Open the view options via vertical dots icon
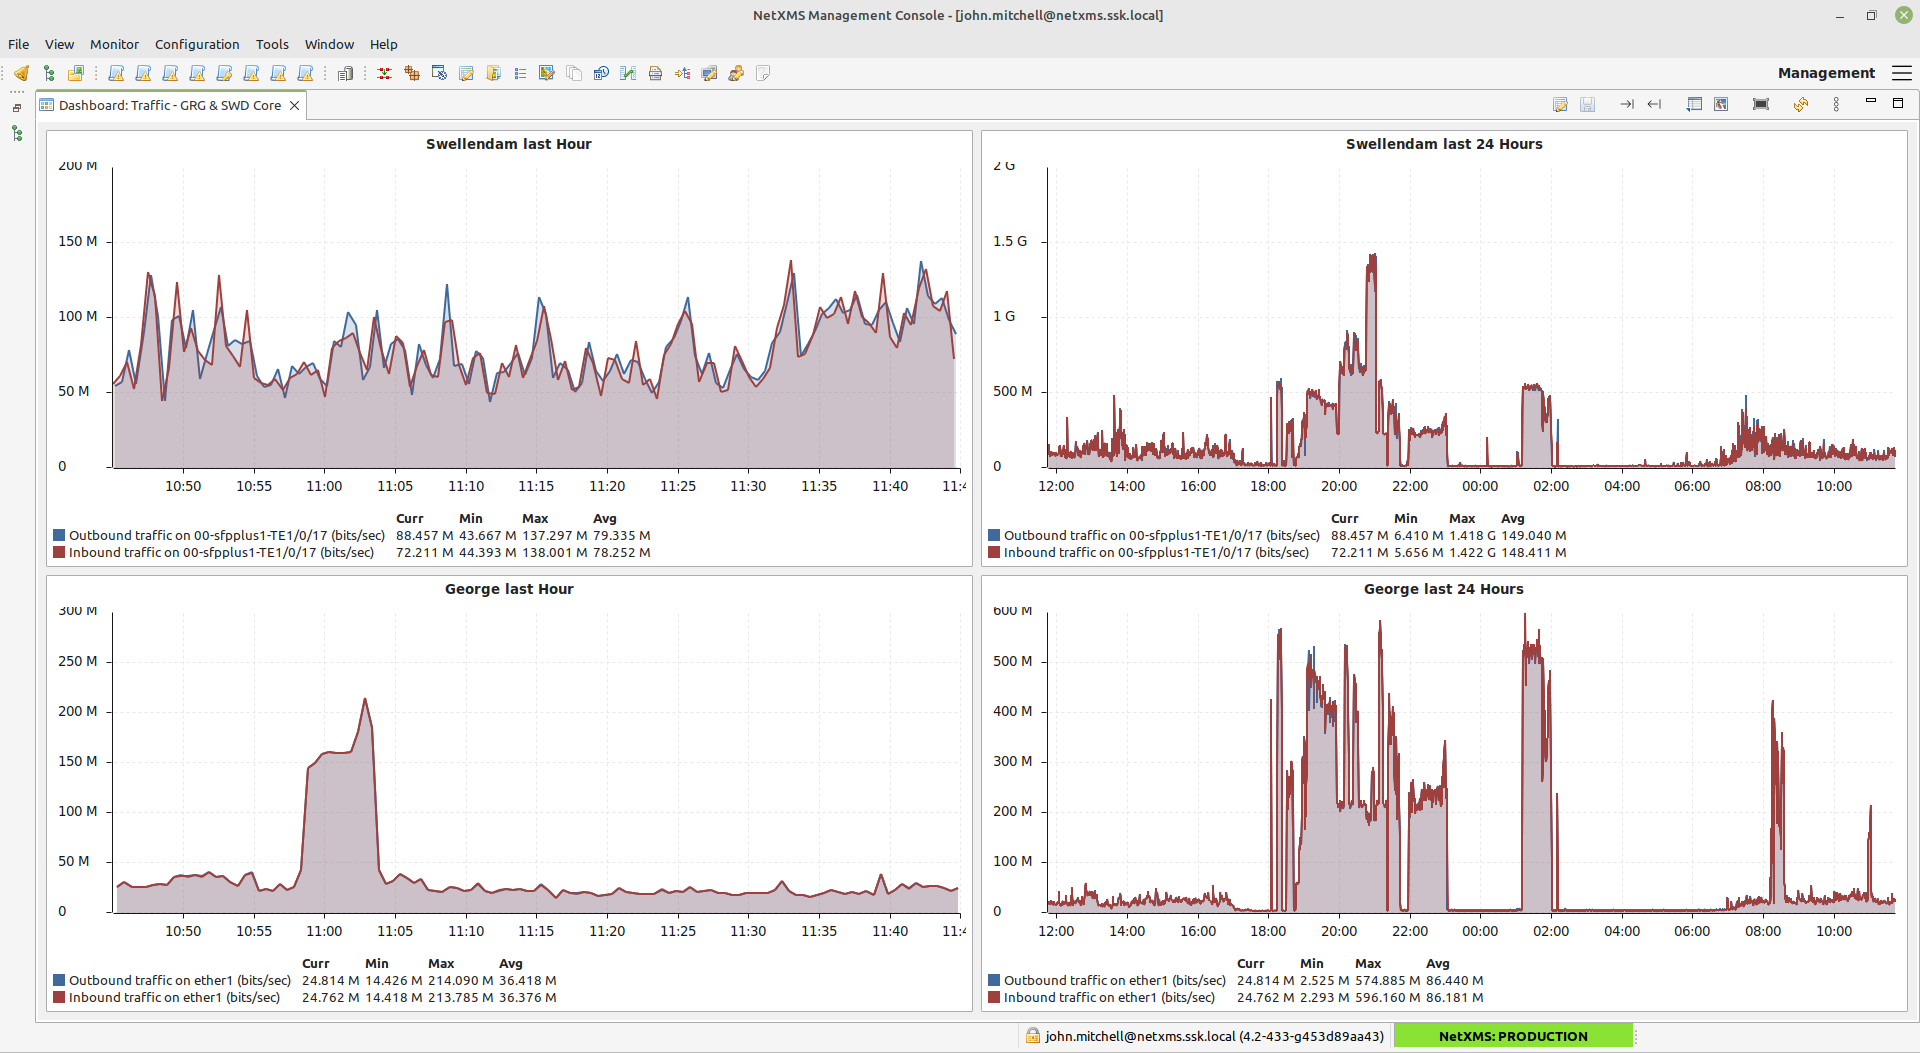Screen dimensions: 1920x1053 pyautogui.click(x=1837, y=104)
